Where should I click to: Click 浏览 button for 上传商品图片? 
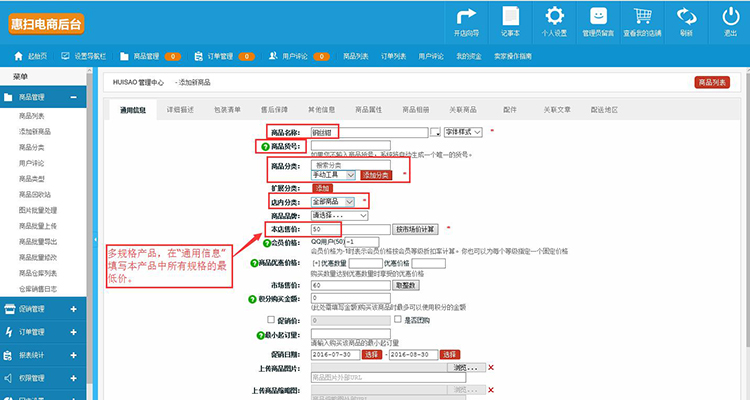[466, 367]
